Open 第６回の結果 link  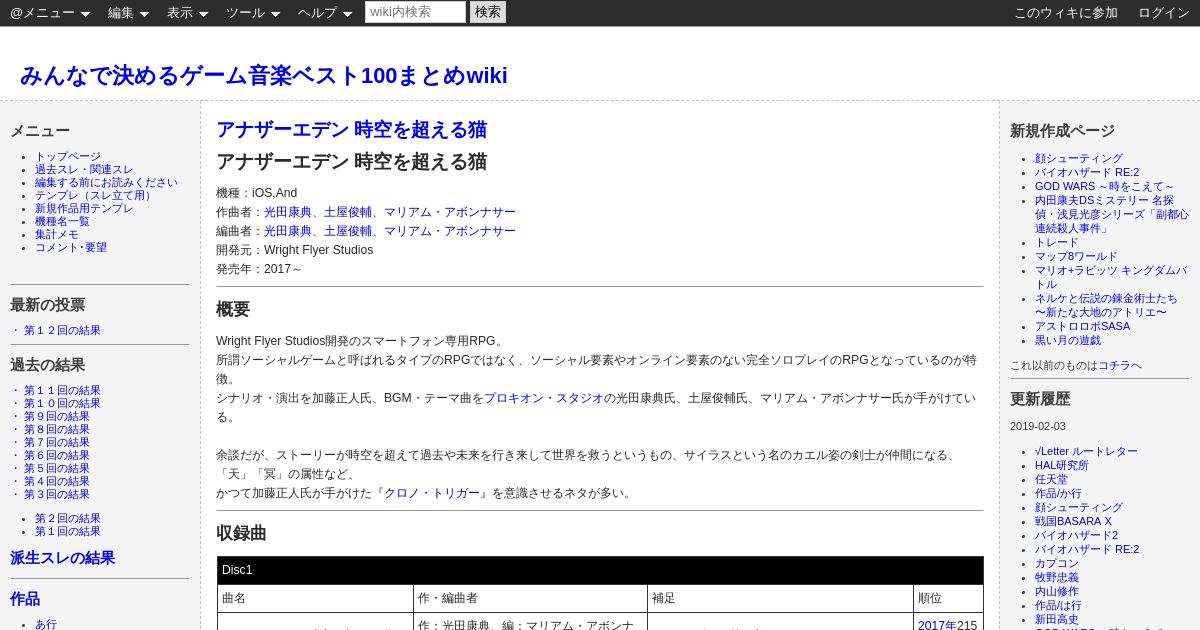57,456
